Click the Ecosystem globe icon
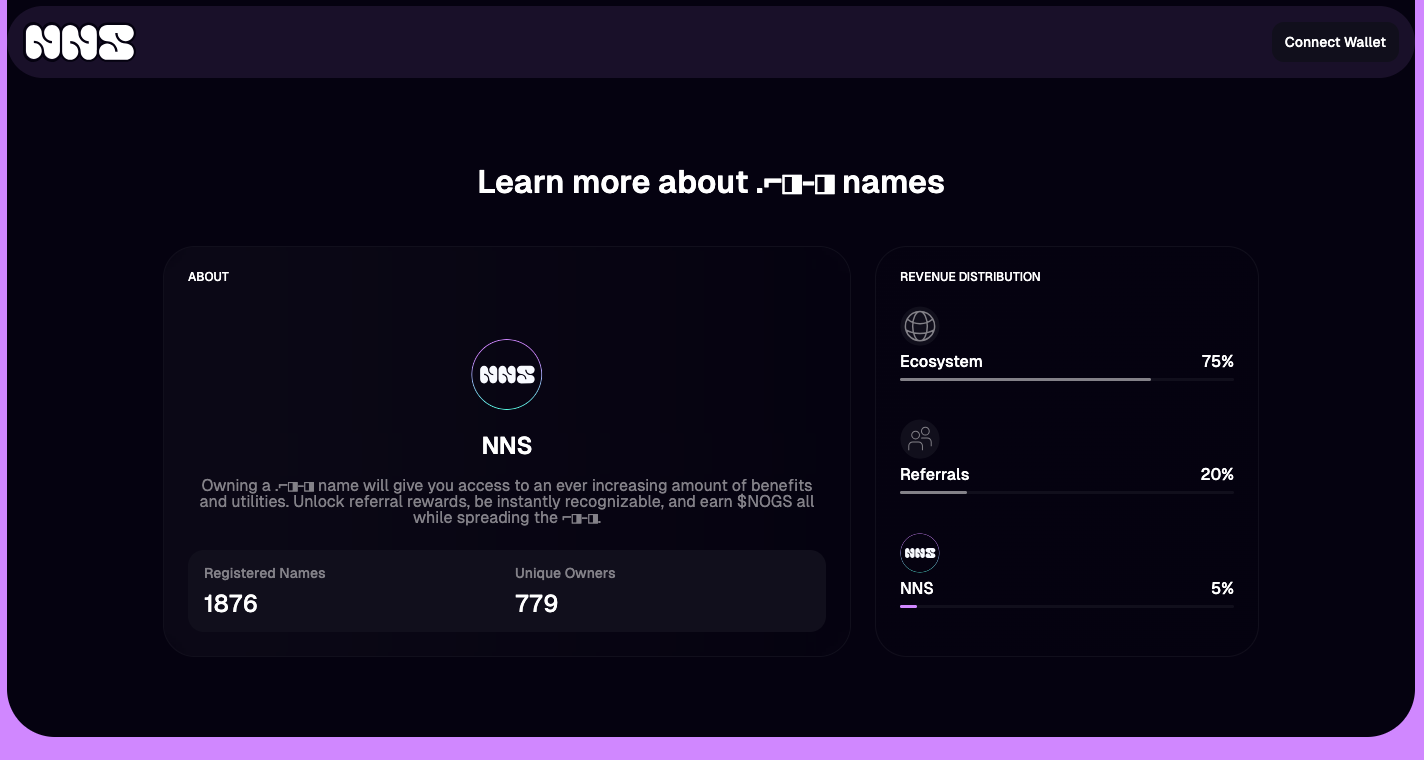The image size is (1424, 760). pyautogui.click(x=919, y=326)
